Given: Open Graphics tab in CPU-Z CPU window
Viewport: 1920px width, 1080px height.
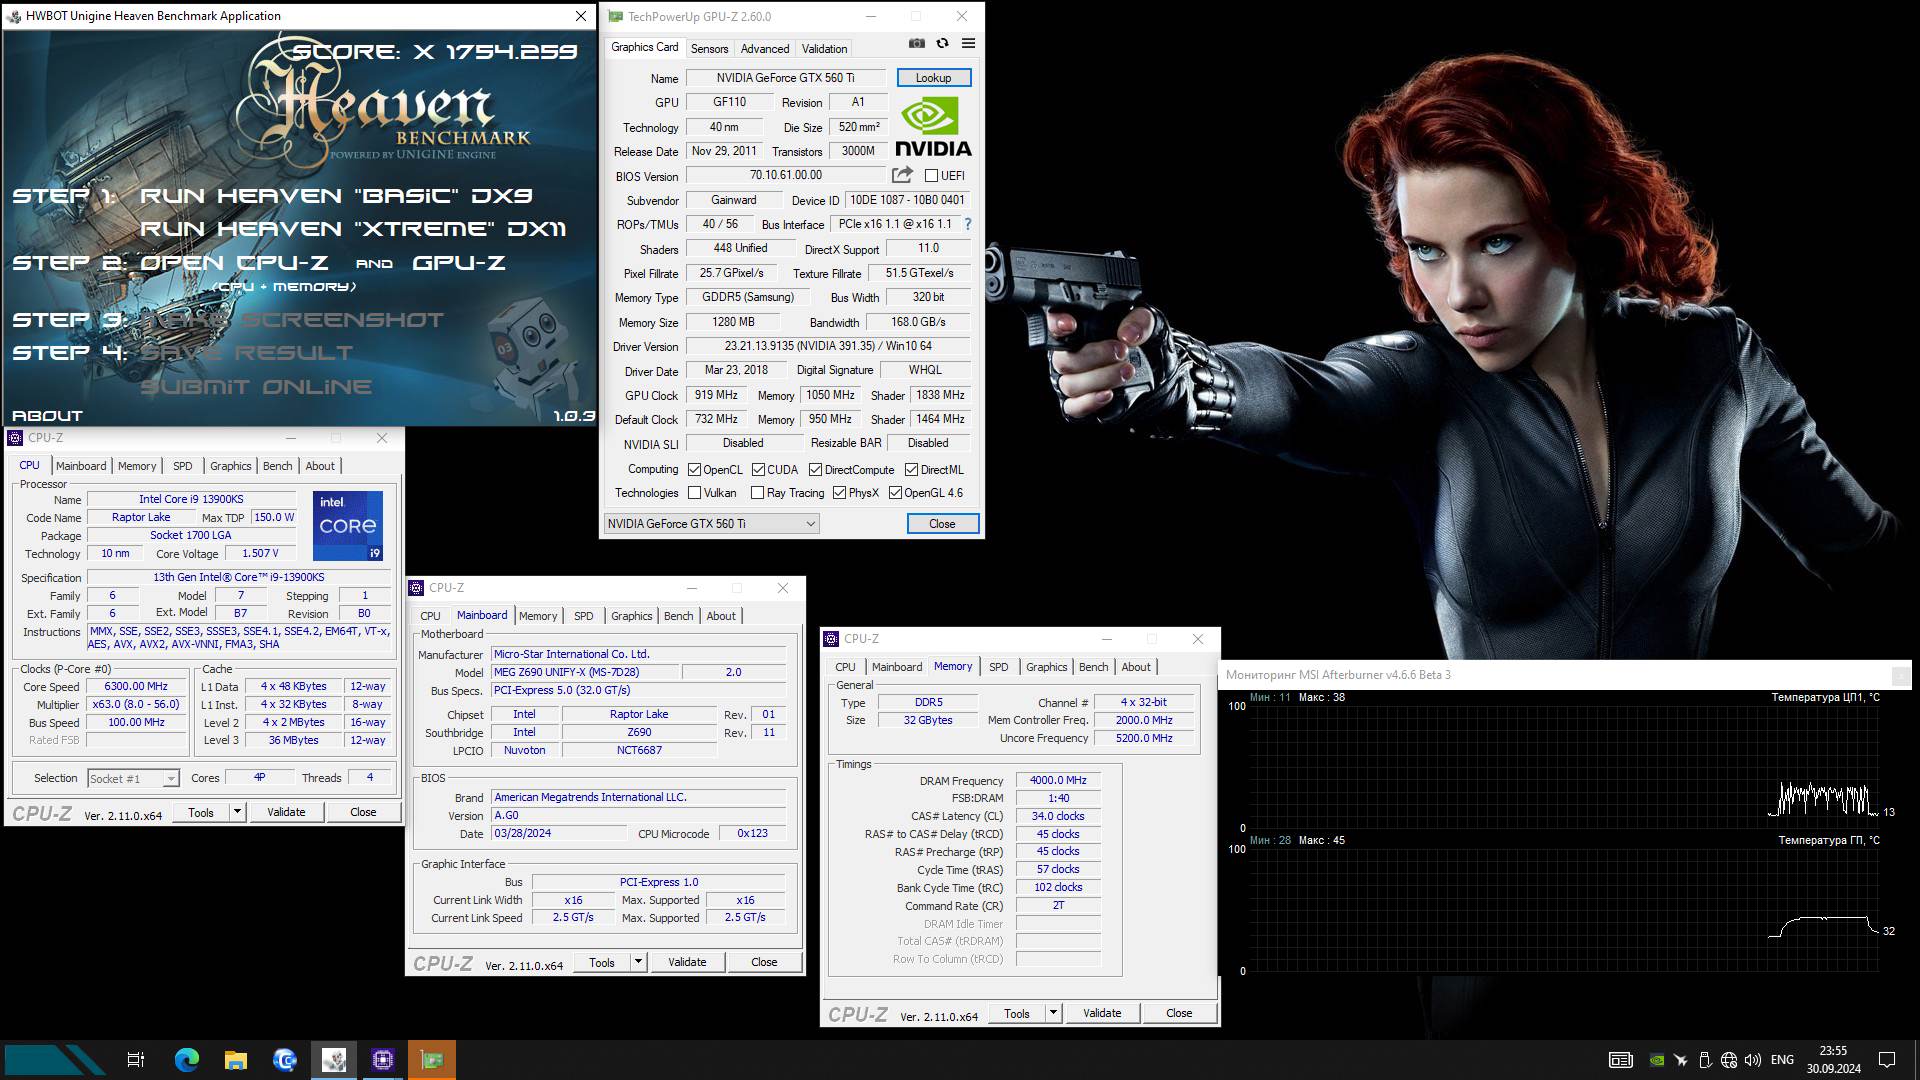Looking at the screenshot, I should coord(230,466).
